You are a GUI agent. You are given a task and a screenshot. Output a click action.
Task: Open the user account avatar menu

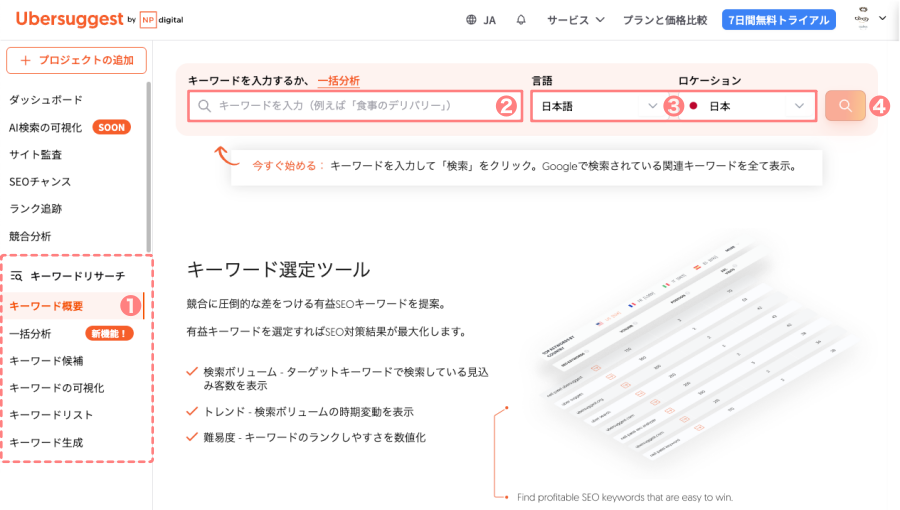[x=870, y=18]
